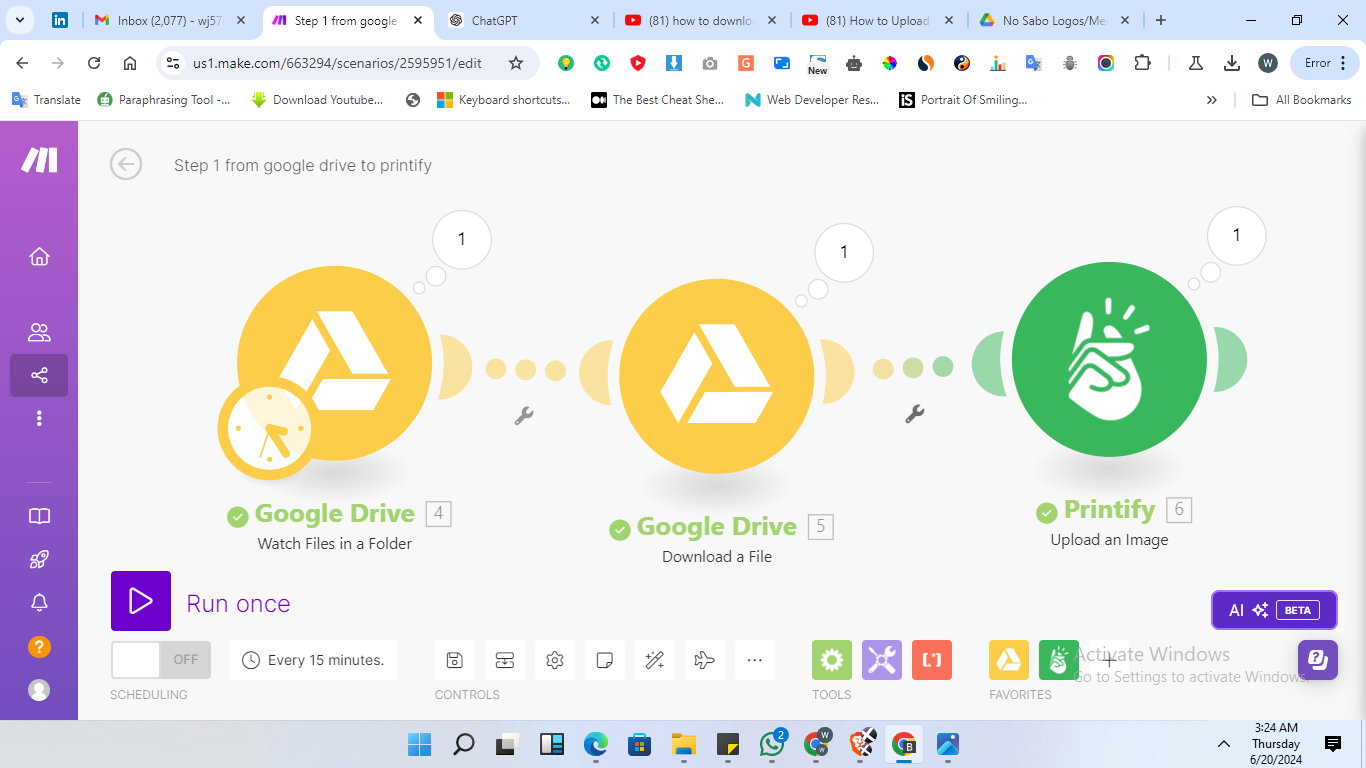Expand the hidden bookmarks chevron
Screen dimensions: 1366x768
coord(1212,100)
